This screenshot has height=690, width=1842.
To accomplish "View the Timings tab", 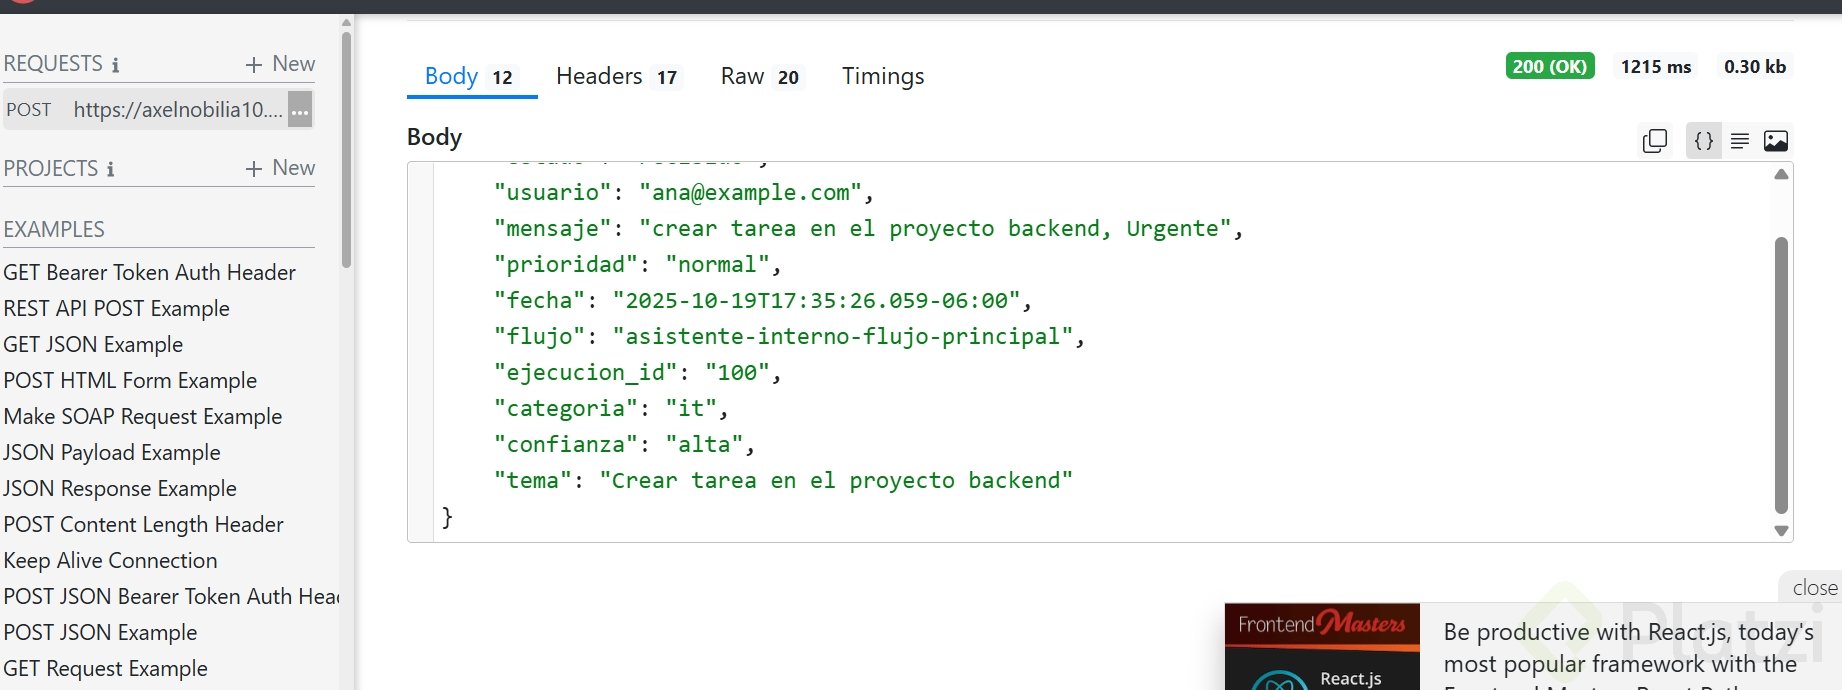I will click(x=882, y=77).
